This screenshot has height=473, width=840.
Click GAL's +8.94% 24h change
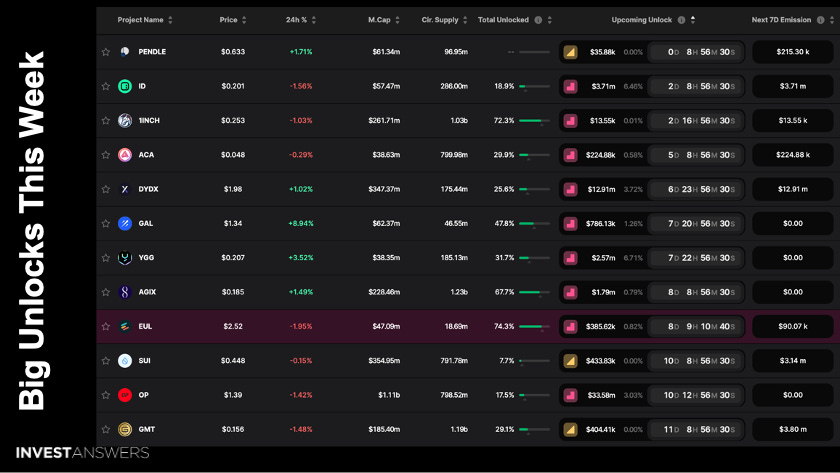301,223
